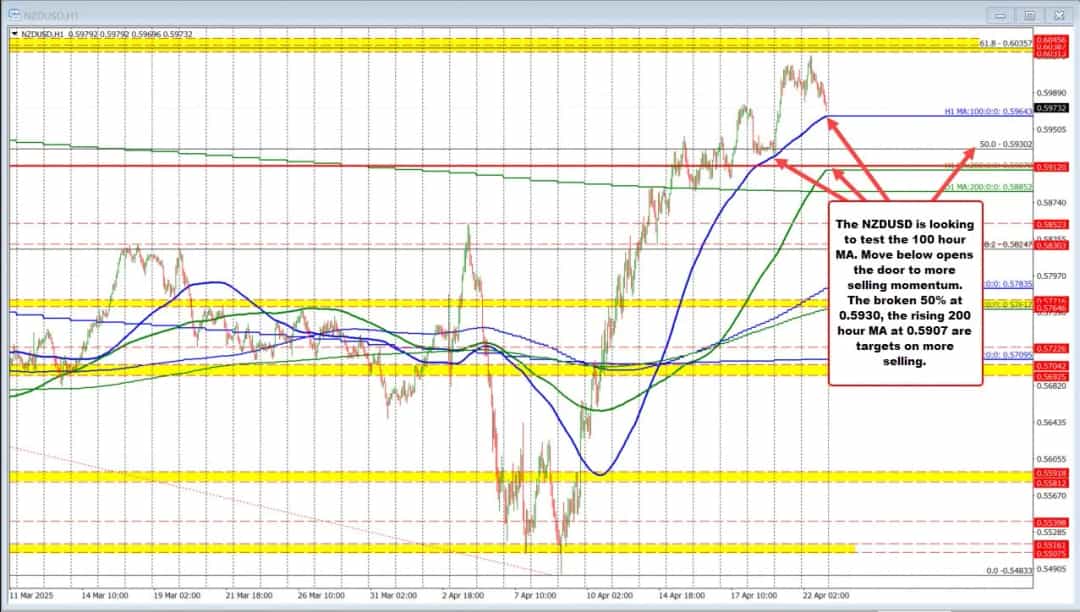Open the quote dropdown arrow beside NZDUSD,H1

[15, 33]
